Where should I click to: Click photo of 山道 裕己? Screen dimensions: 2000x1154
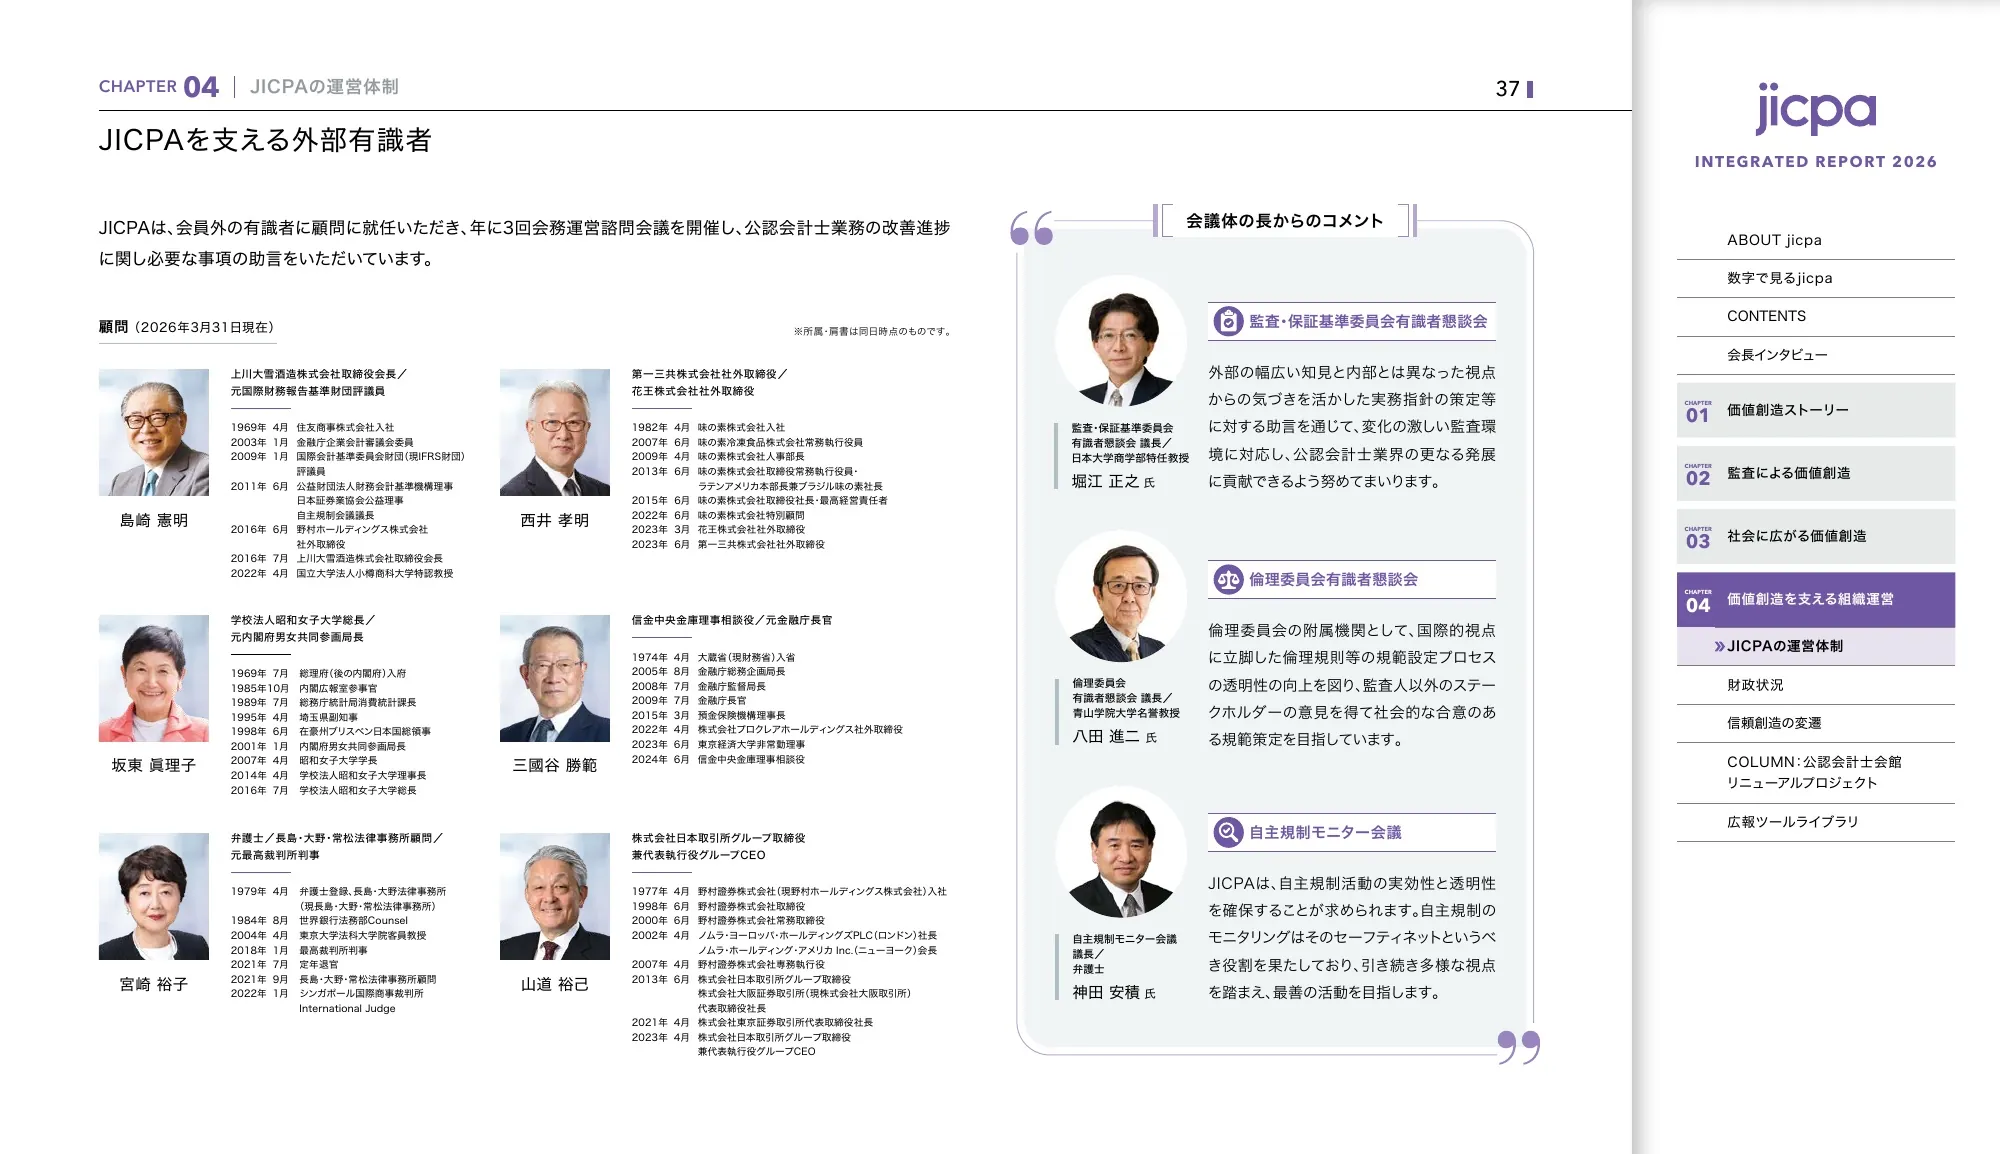click(555, 896)
